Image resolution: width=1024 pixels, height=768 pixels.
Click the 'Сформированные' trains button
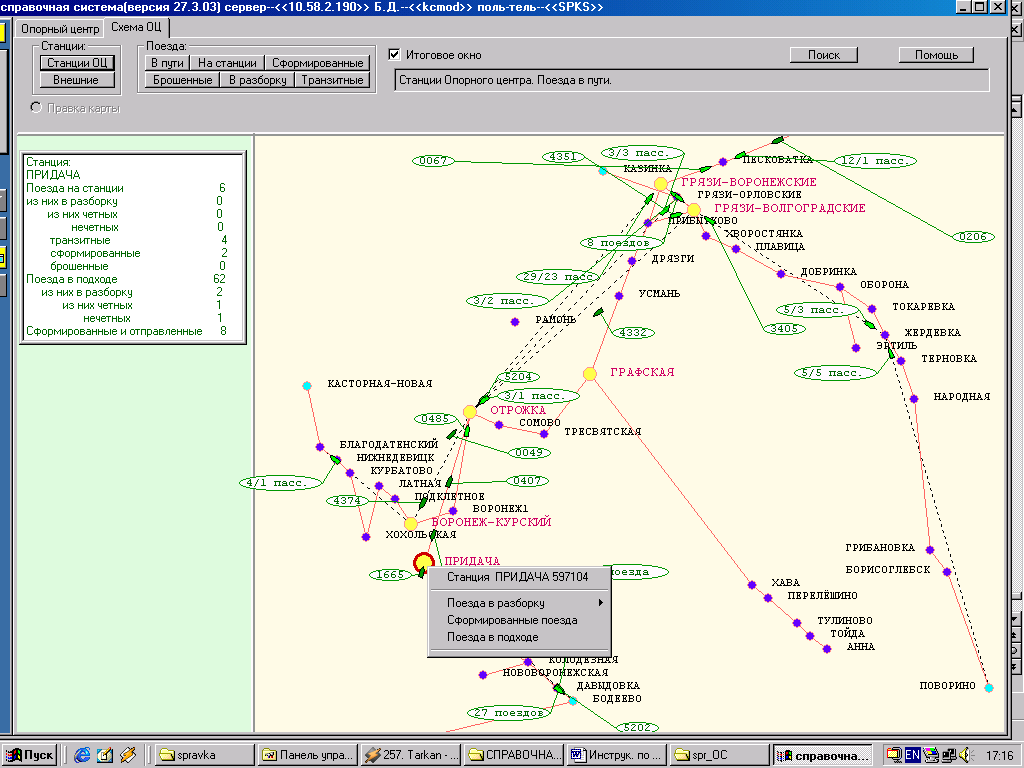317,63
